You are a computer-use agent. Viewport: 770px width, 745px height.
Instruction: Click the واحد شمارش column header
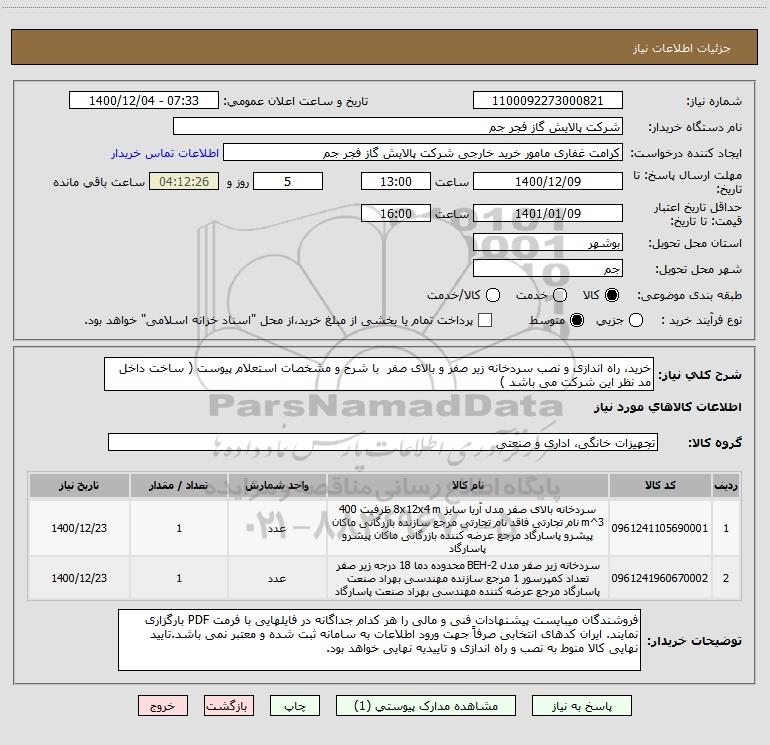pos(277,485)
